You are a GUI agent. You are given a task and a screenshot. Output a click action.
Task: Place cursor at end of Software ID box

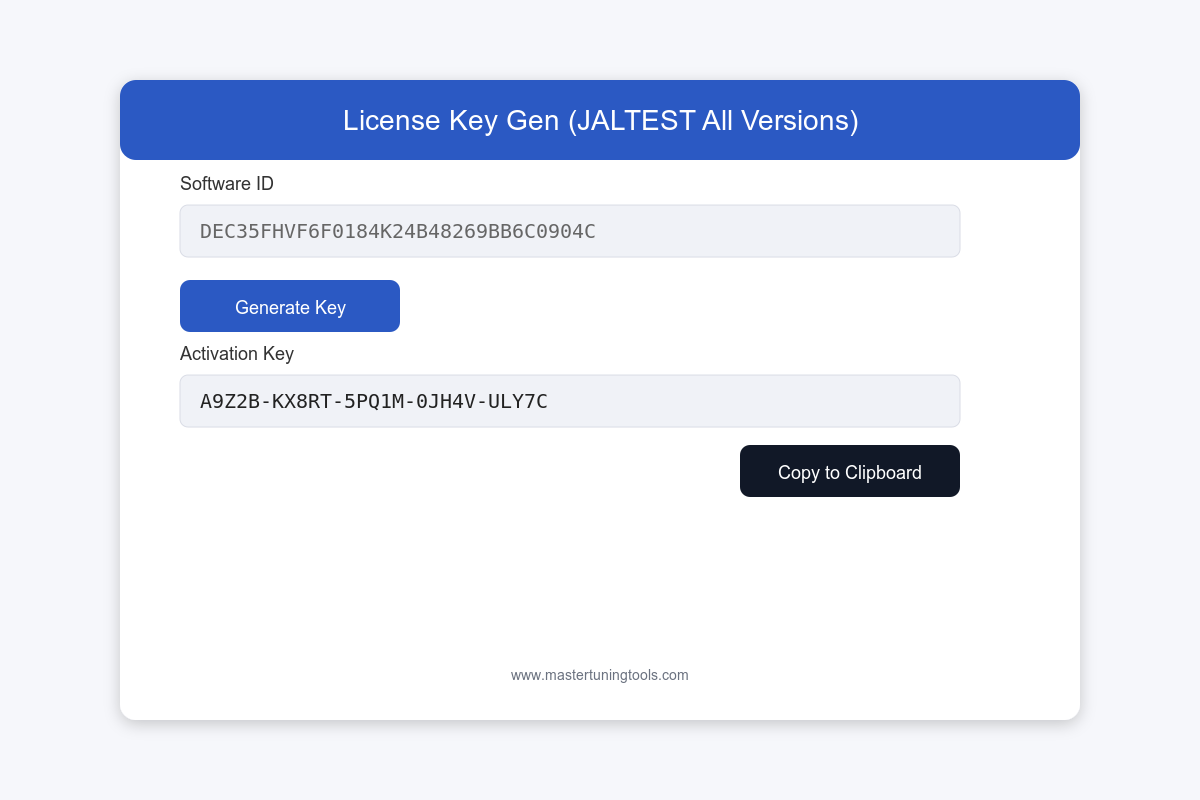(940, 231)
